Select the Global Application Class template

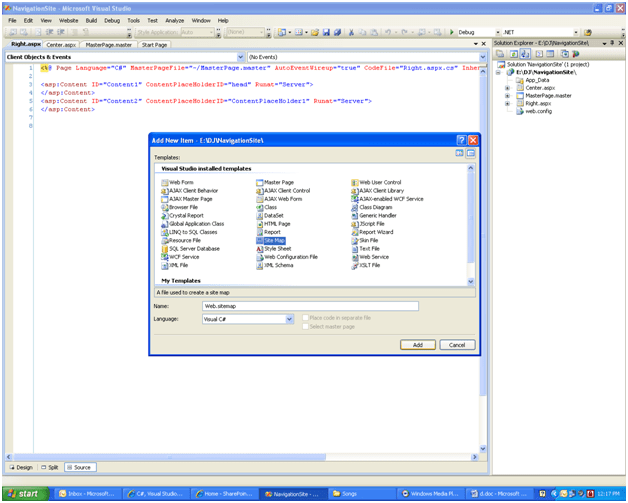pos(165,224)
